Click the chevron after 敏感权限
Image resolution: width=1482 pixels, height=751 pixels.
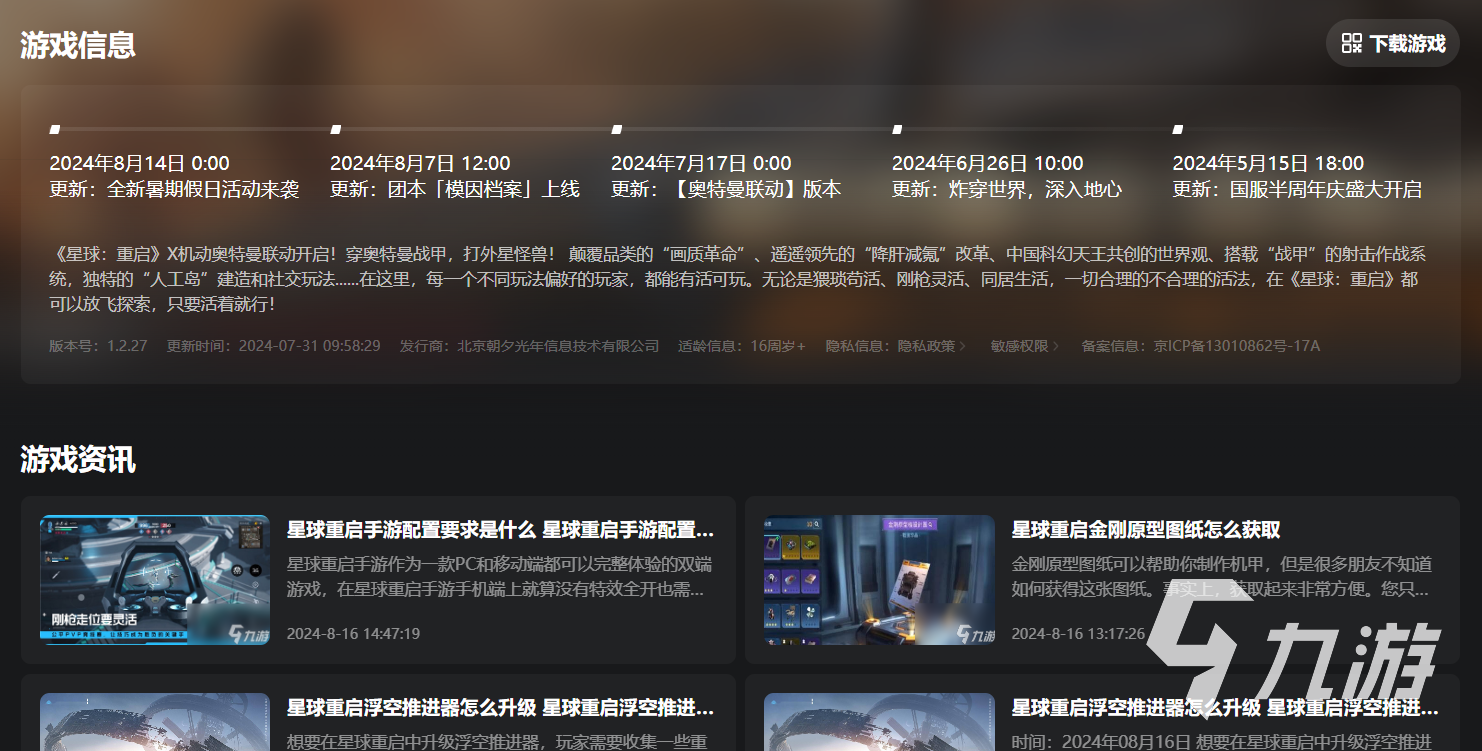[x=1056, y=346]
